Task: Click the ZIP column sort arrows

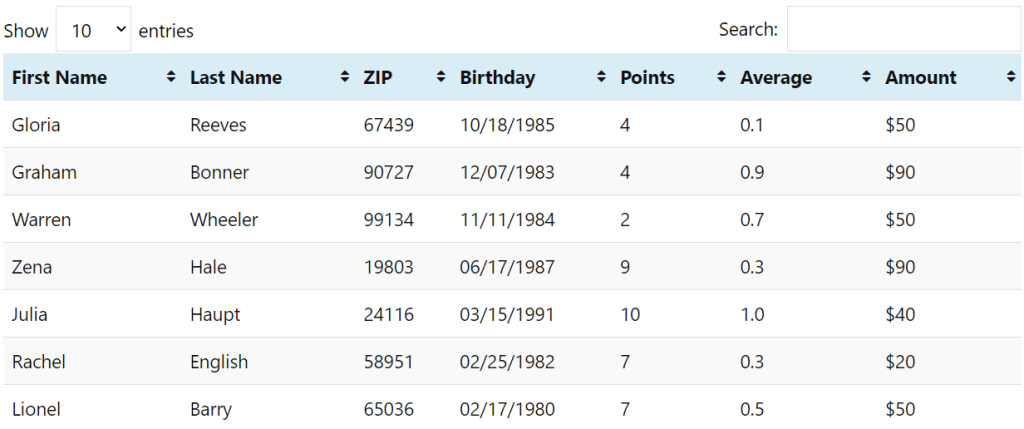Action: coord(441,77)
